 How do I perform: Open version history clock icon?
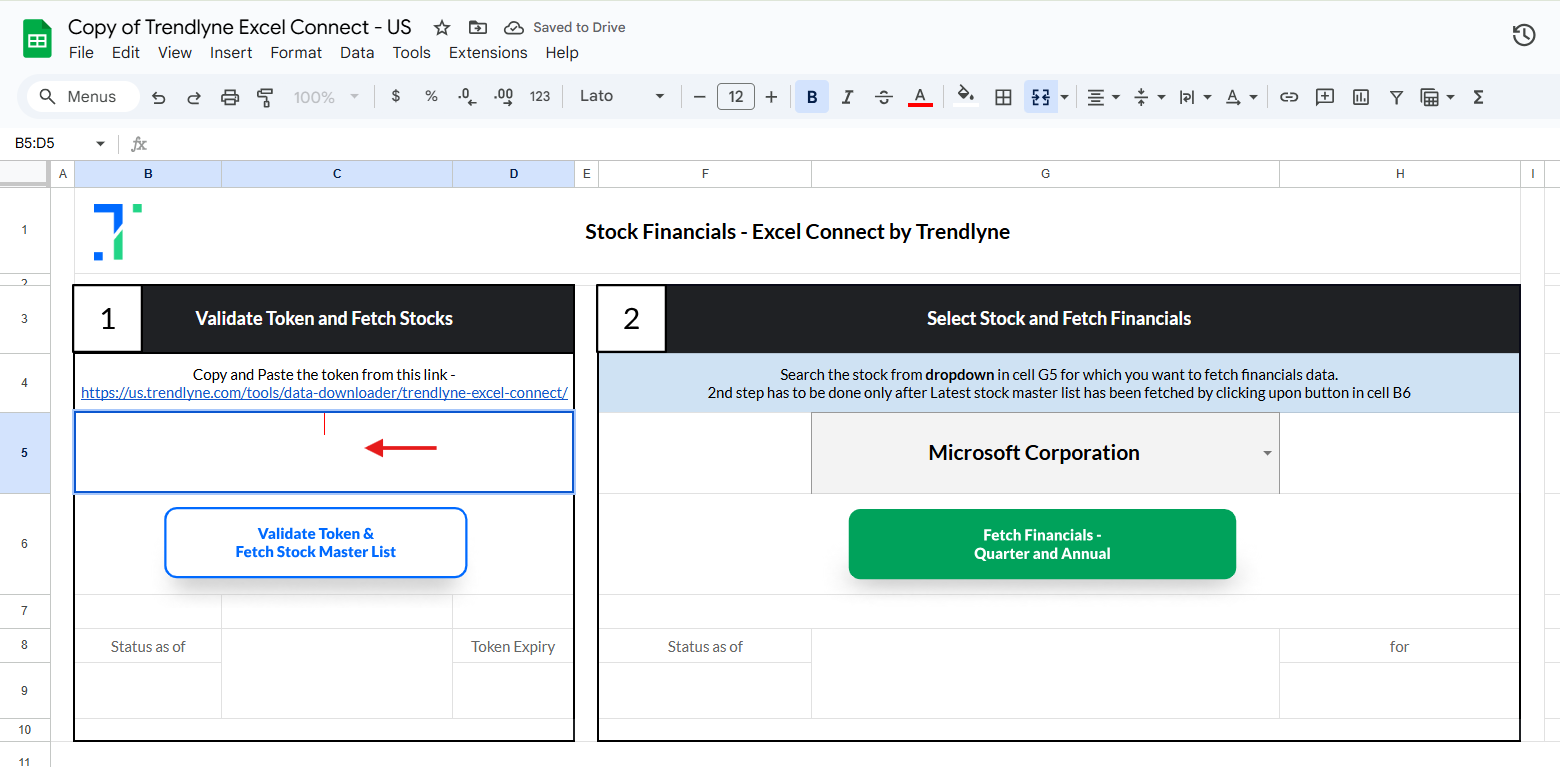pyautogui.click(x=1523, y=36)
